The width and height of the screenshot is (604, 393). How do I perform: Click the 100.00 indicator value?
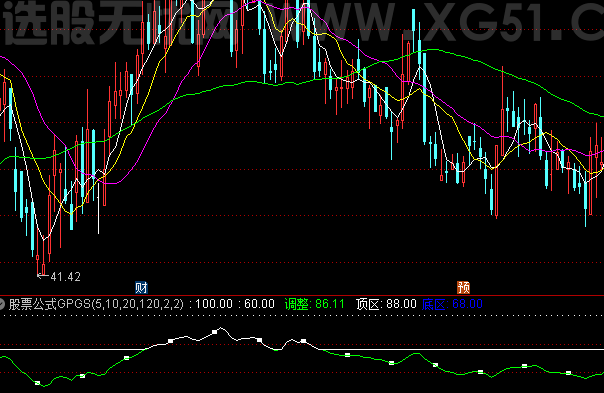[214, 304]
